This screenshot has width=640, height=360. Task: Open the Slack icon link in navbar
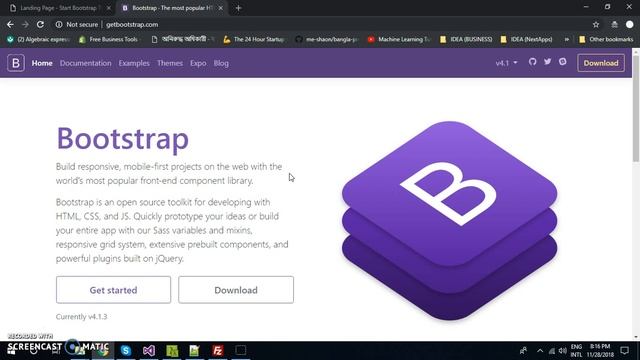point(562,62)
